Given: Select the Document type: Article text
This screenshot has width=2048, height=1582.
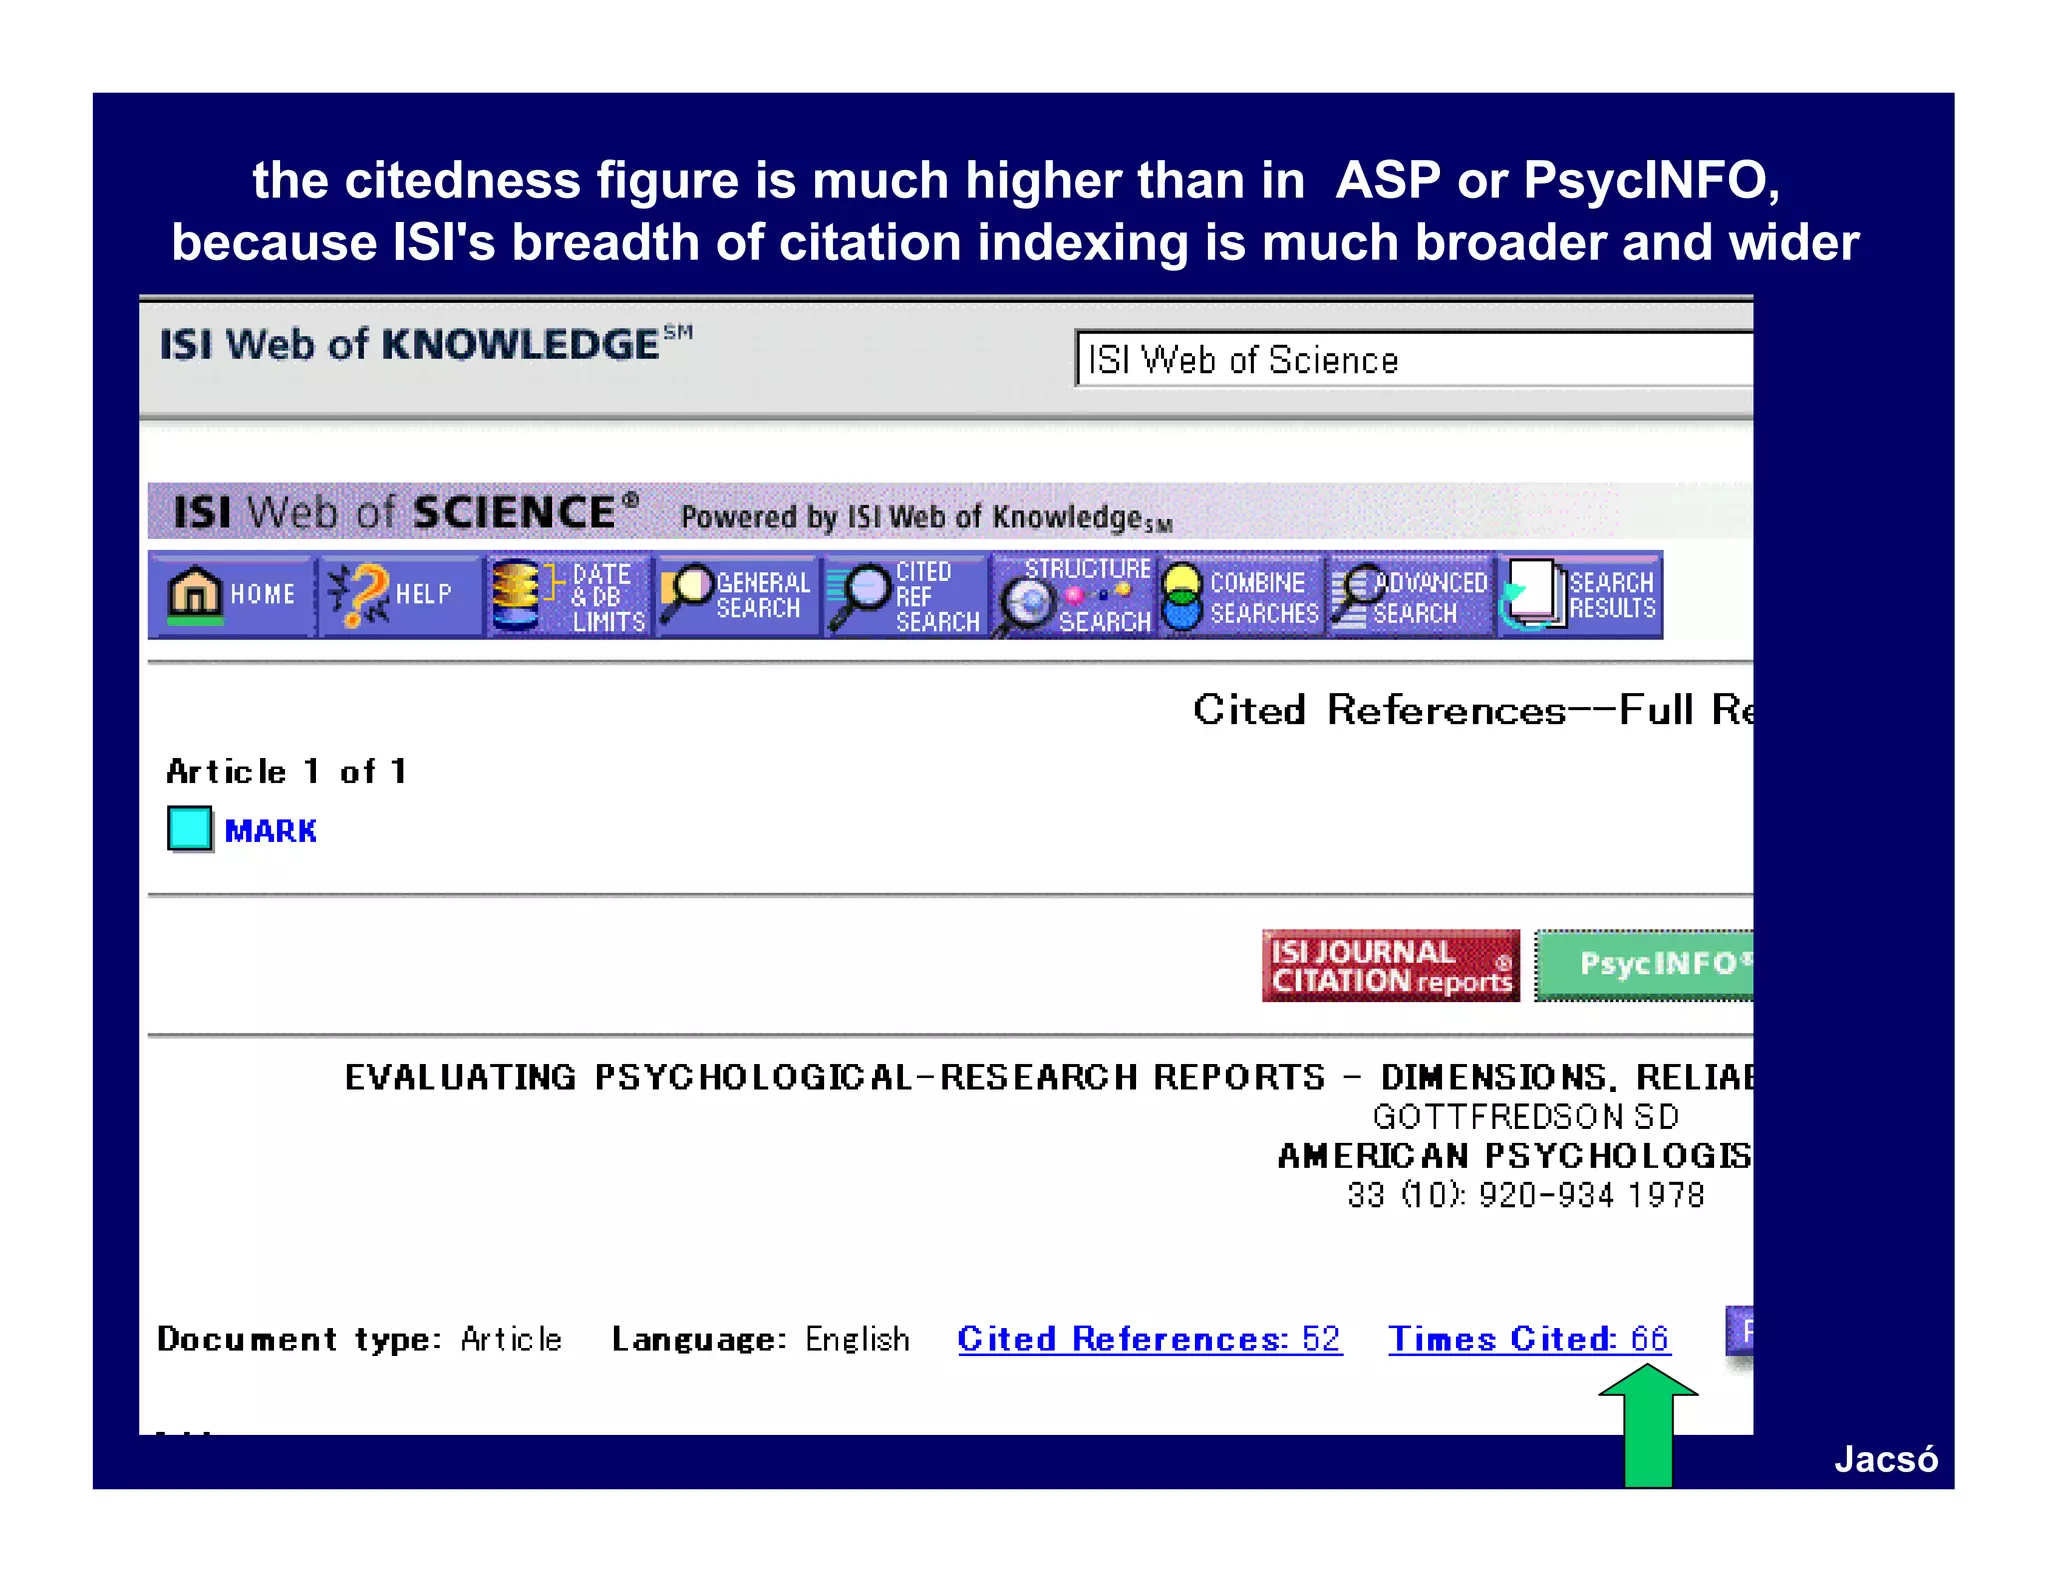Looking at the screenshot, I should pyautogui.click(x=359, y=1339).
